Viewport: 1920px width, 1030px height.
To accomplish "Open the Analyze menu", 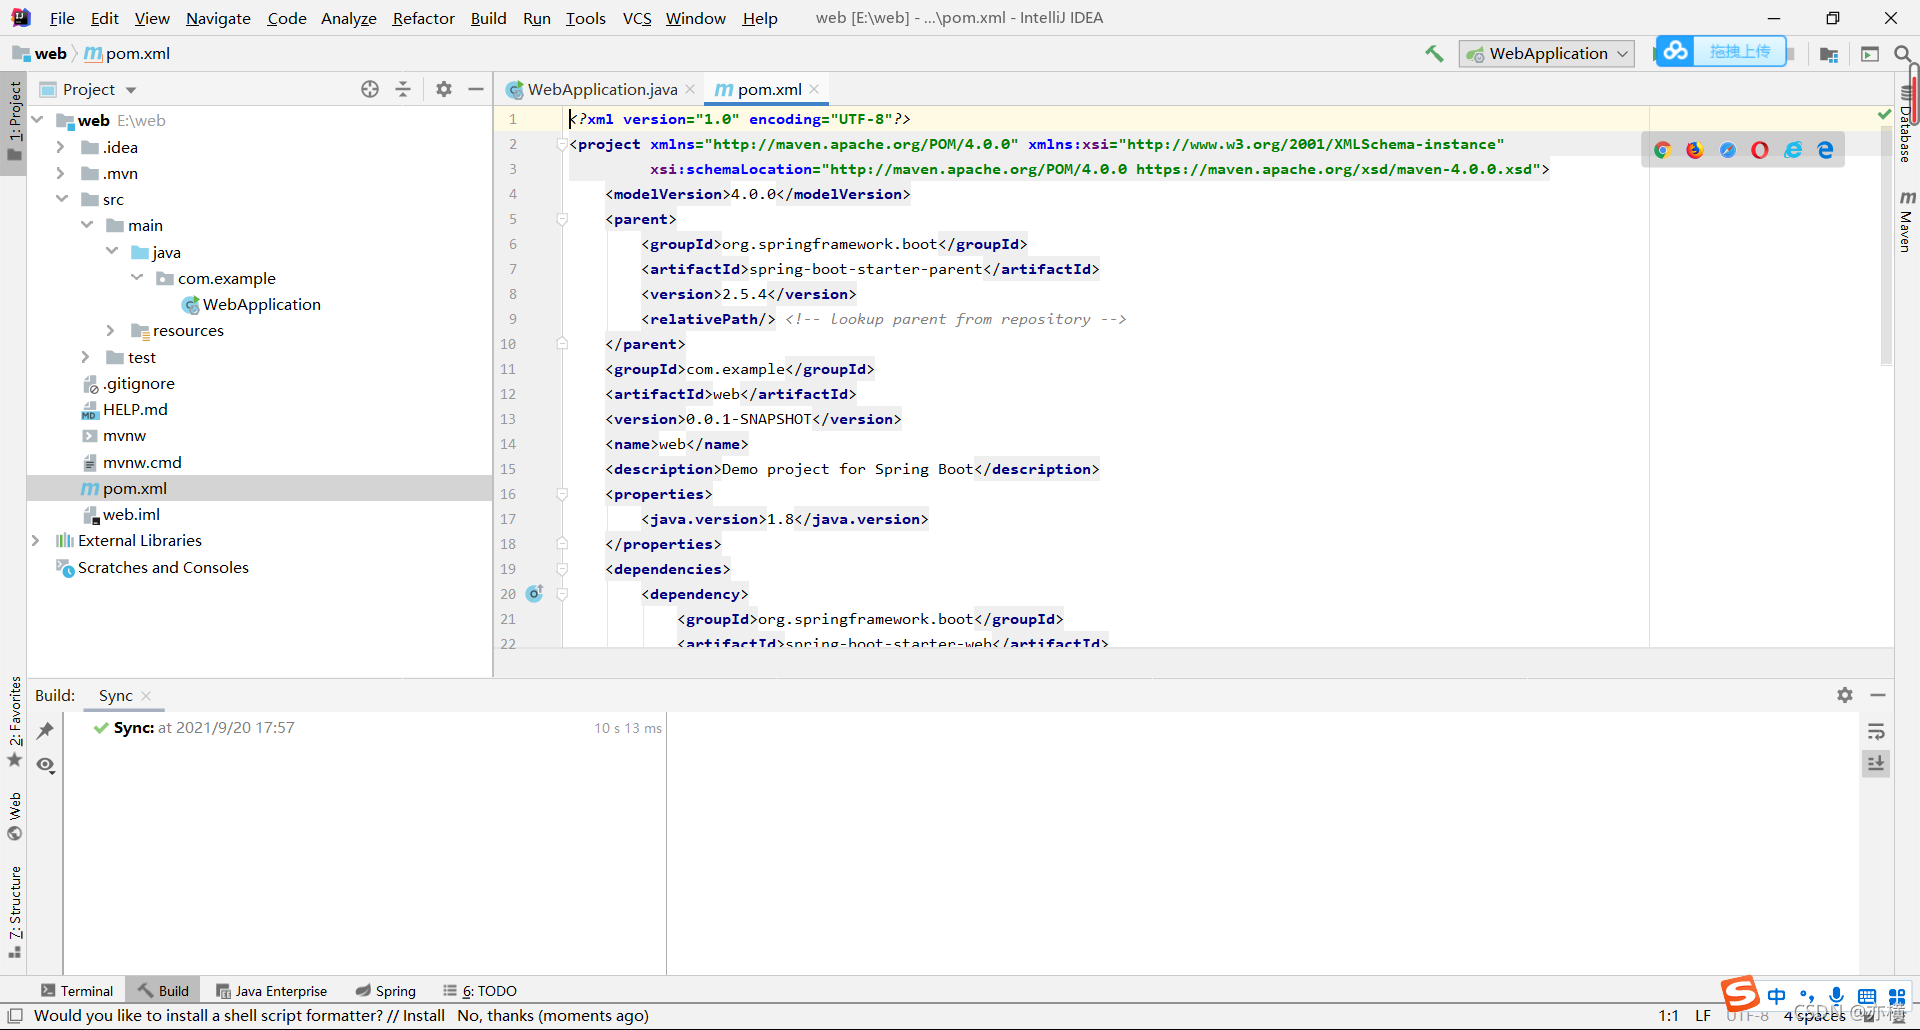I will click(348, 18).
